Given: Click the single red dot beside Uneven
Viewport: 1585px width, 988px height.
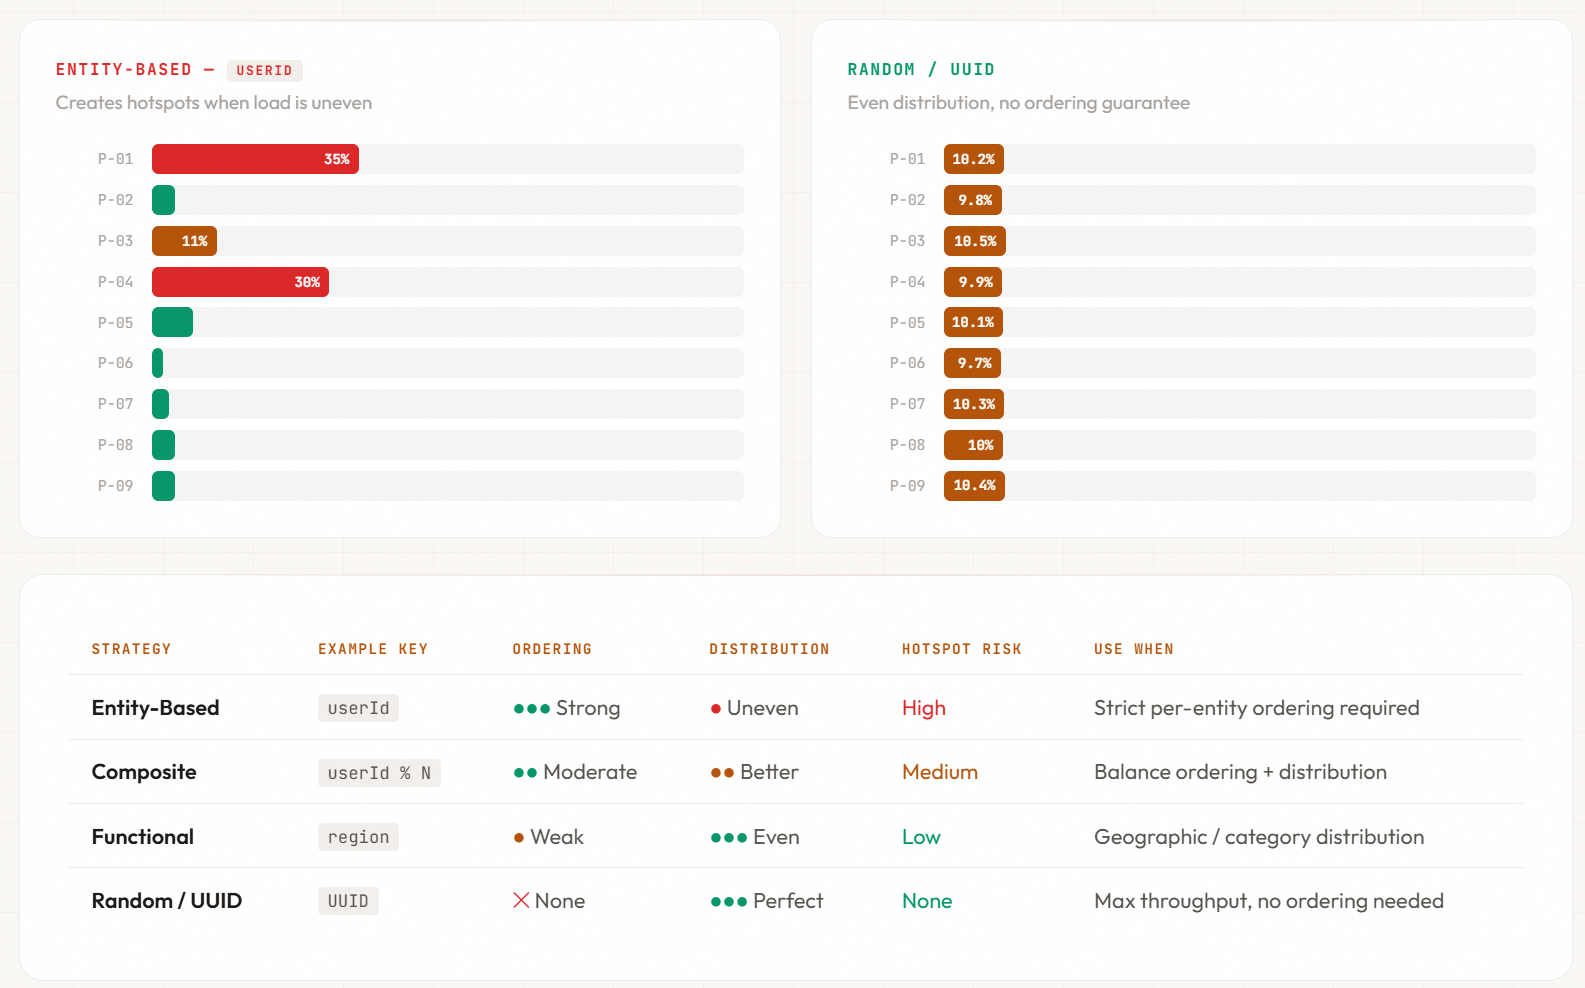Looking at the screenshot, I should click(x=716, y=709).
